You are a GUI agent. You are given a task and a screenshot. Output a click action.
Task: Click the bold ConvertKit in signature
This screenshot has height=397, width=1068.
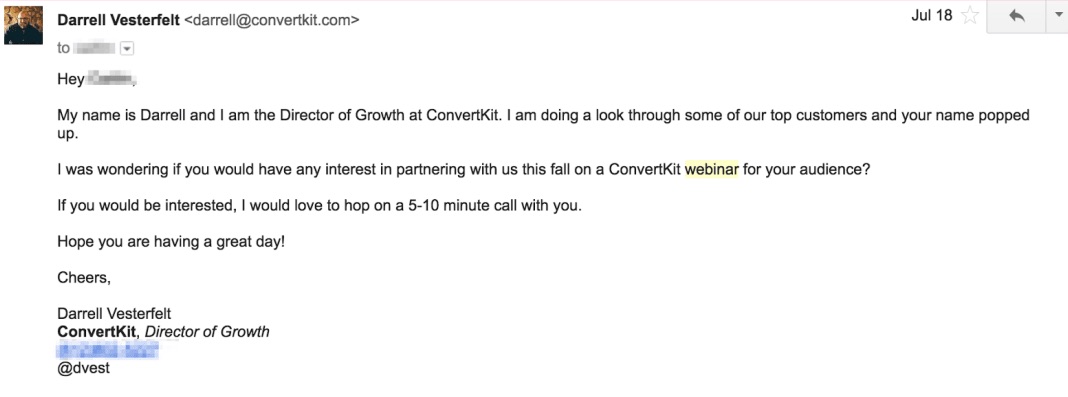tap(98, 332)
